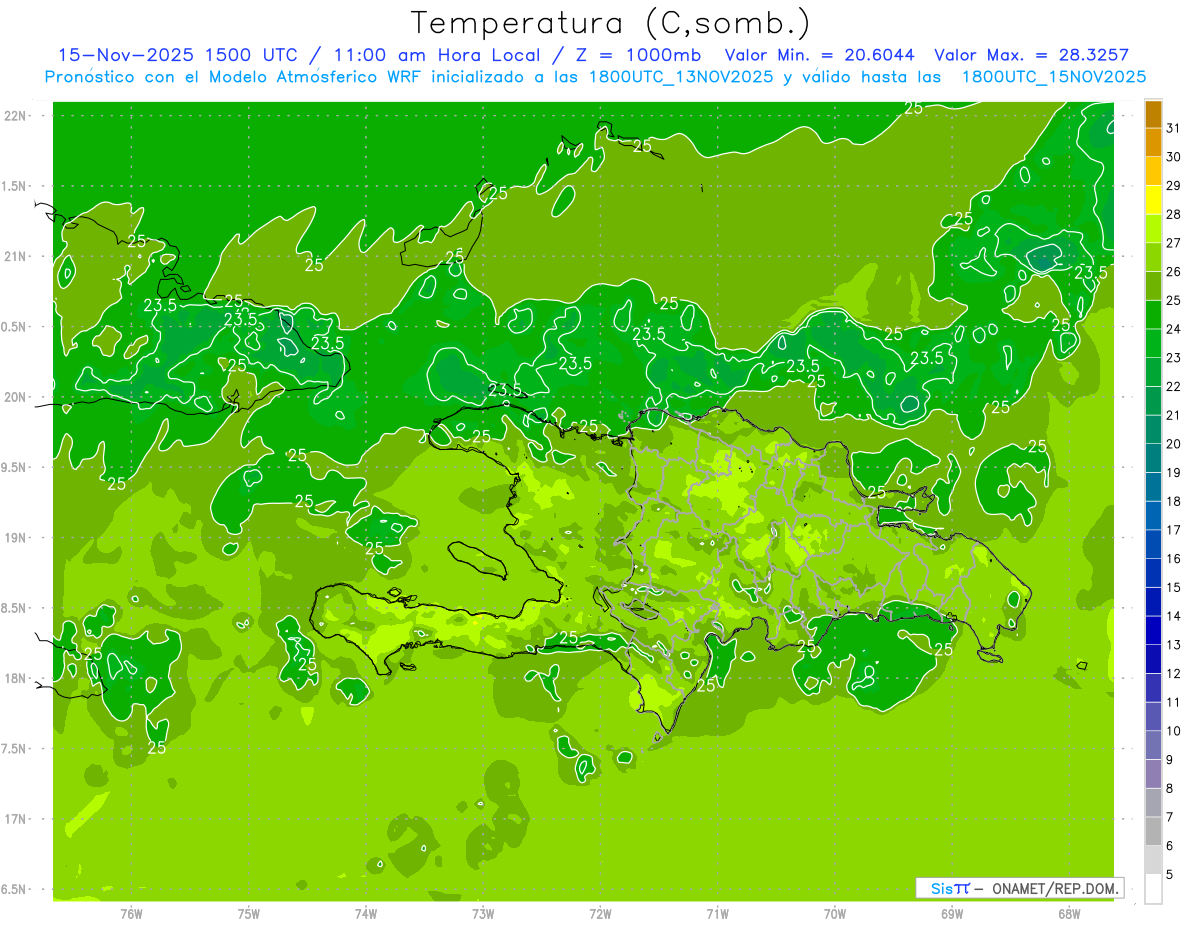This screenshot has height=927, width=1200.
Task: Click the "22N" latitude tick label
Action: point(14,116)
